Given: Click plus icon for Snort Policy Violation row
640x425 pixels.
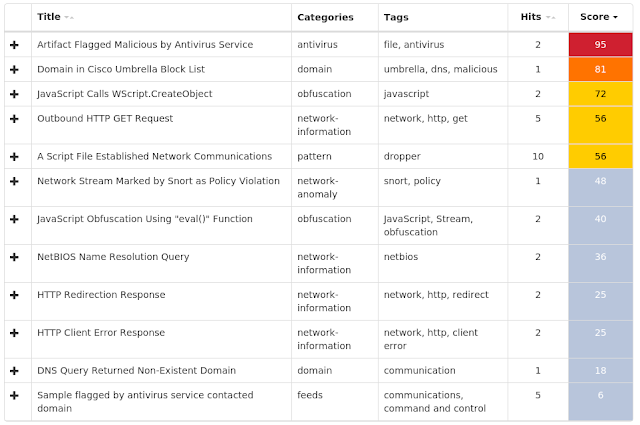Looking at the screenshot, I should [14, 181].
